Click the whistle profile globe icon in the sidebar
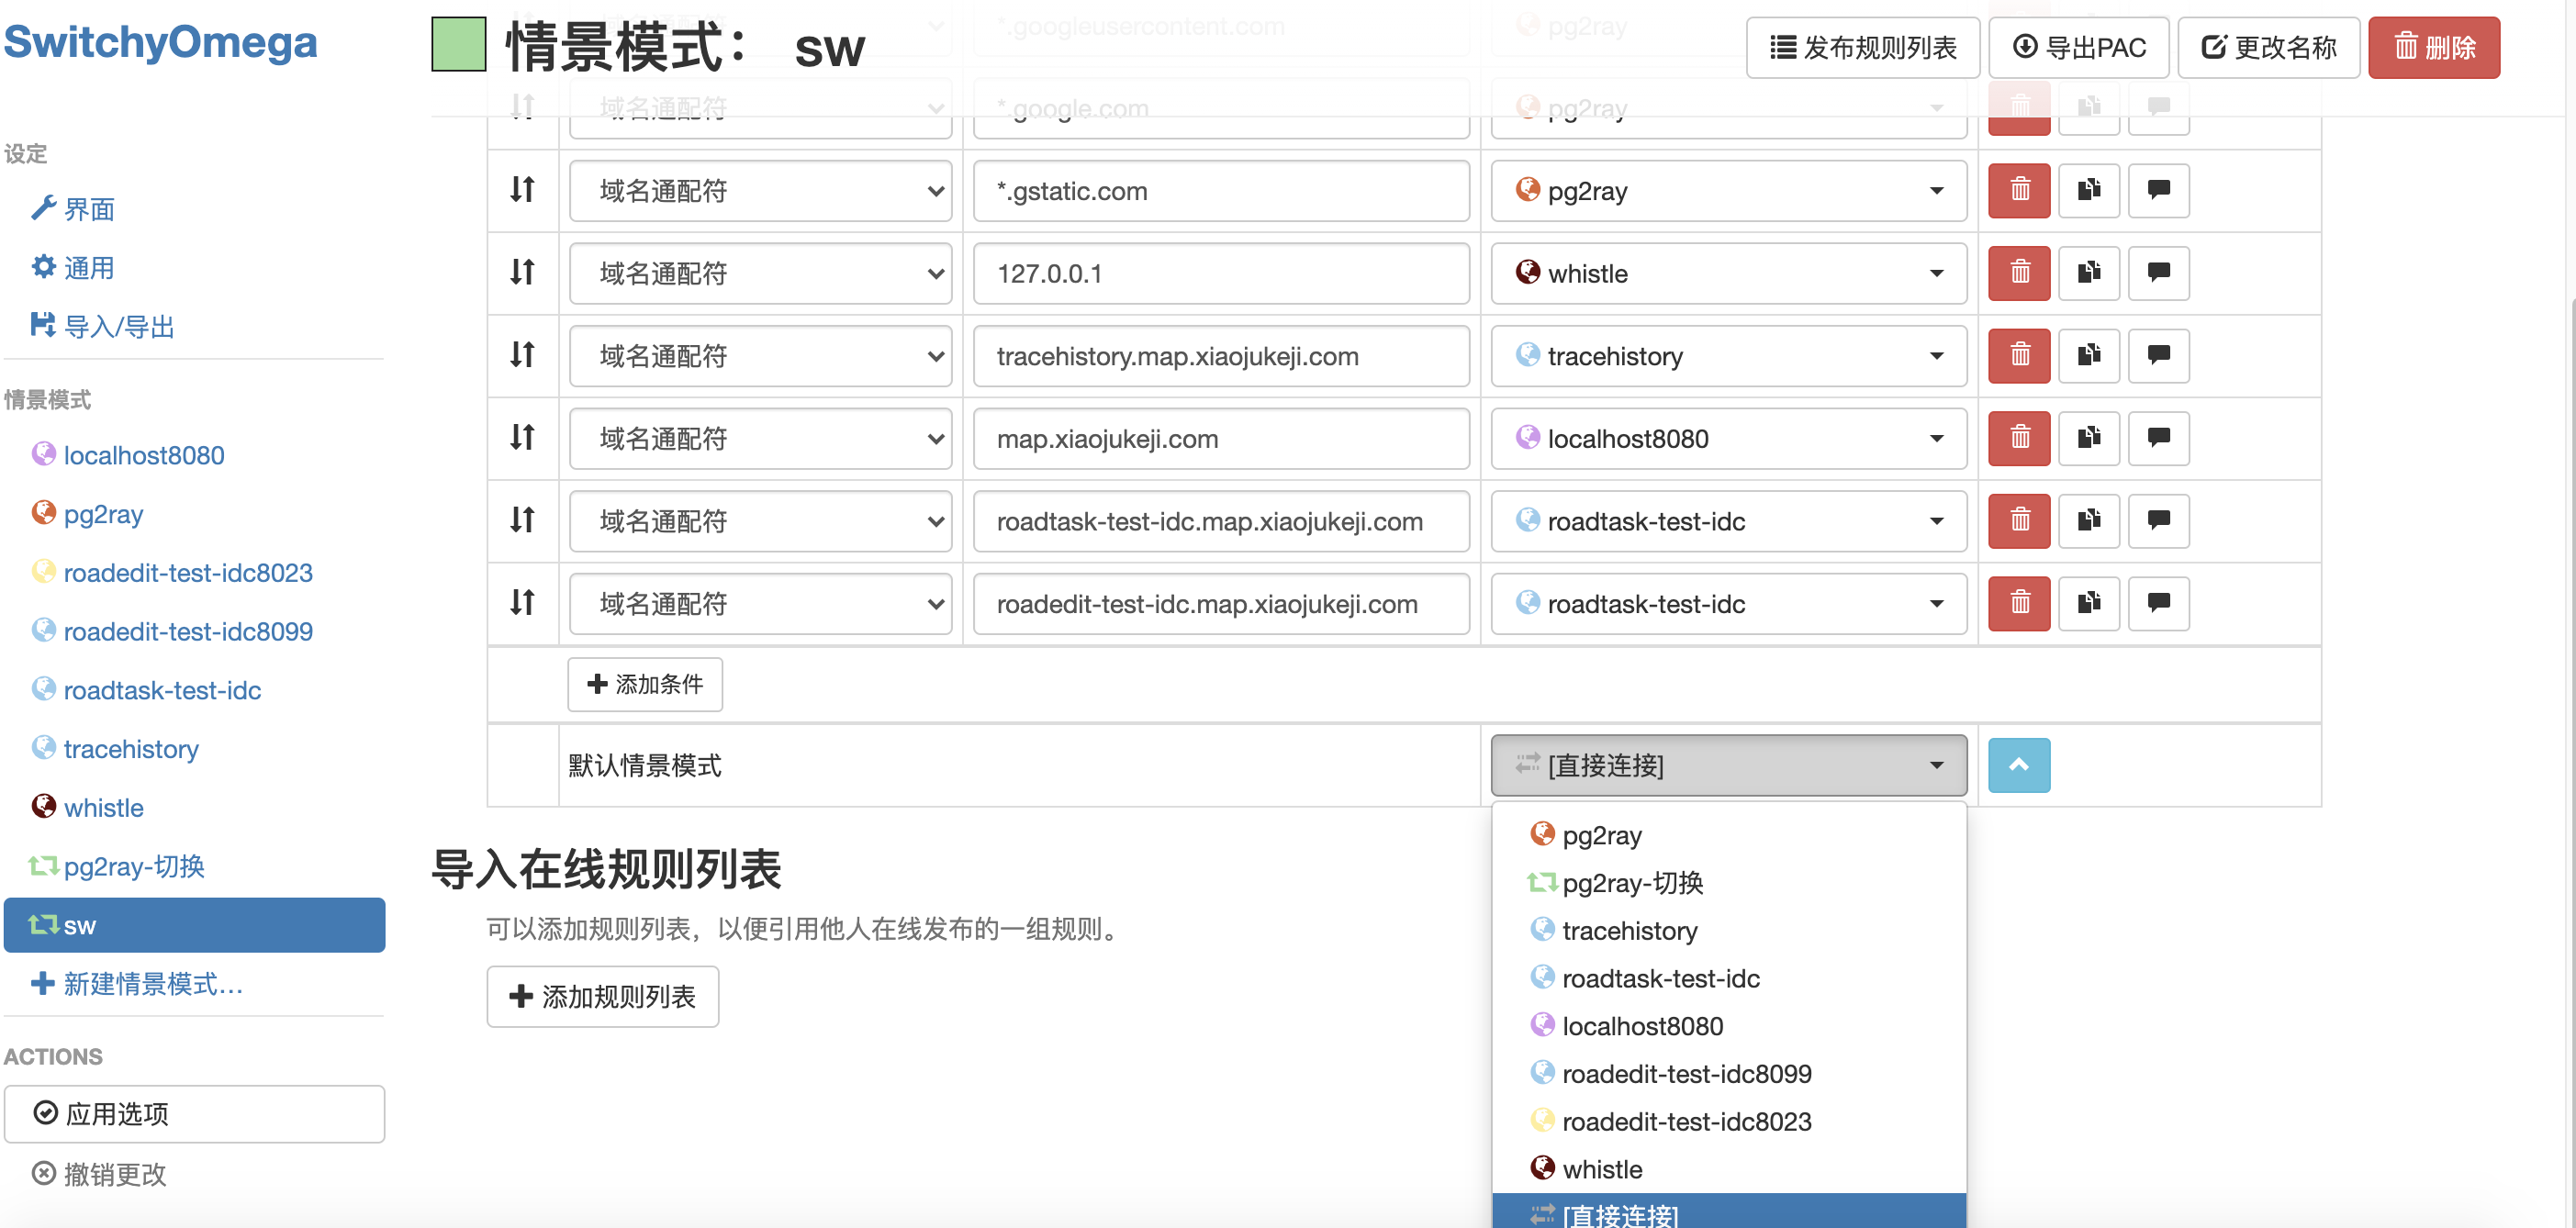Viewport: 2576px width, 1228px height. click(x=43, y=806)
